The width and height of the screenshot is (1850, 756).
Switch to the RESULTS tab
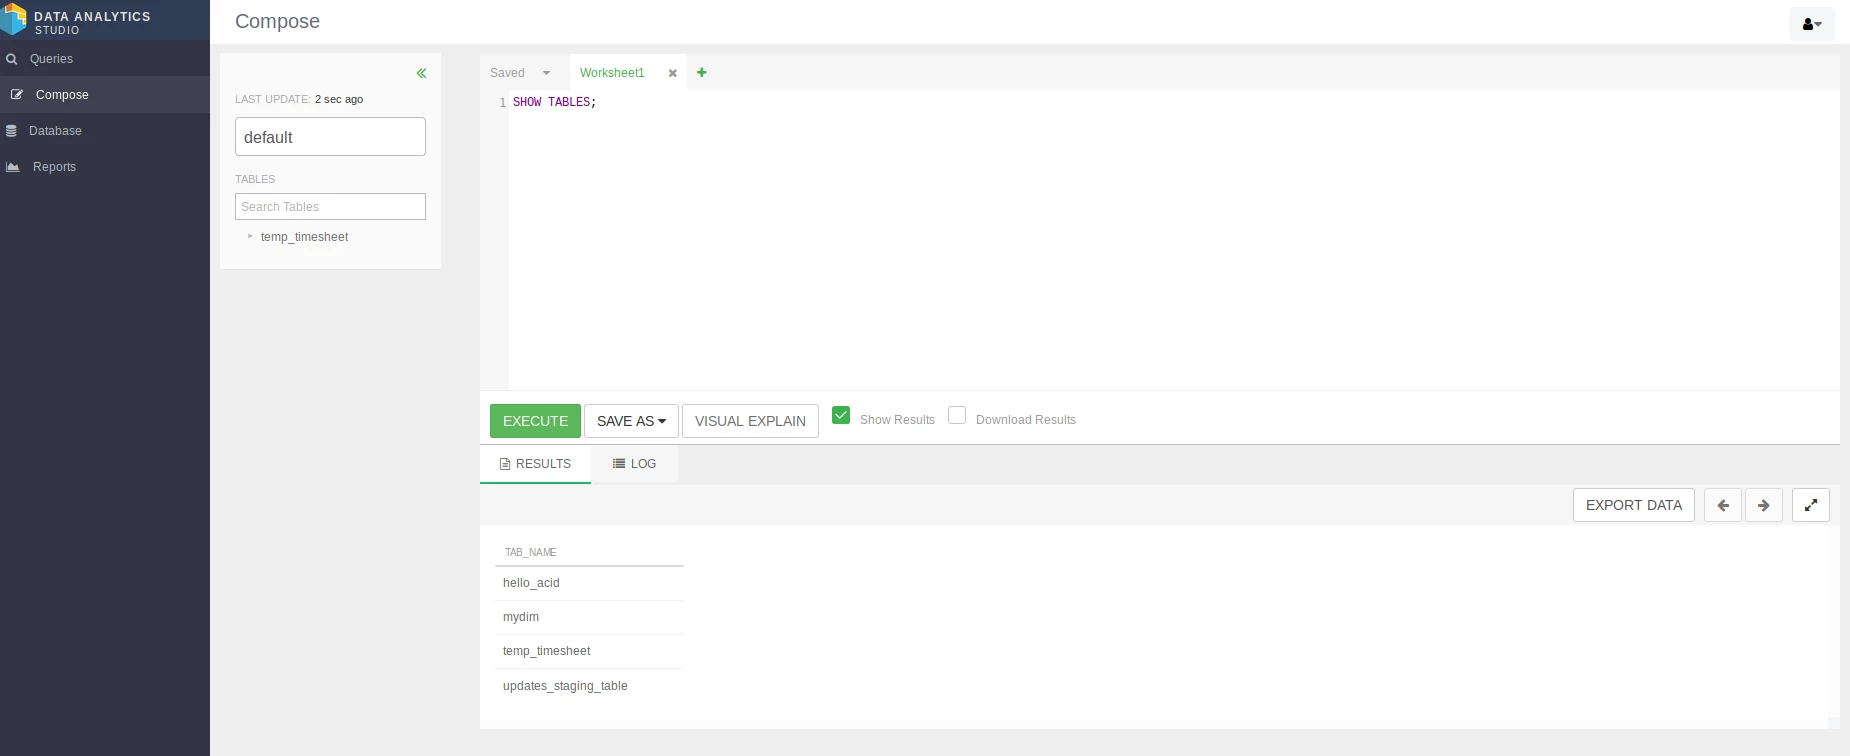point(535,464)
